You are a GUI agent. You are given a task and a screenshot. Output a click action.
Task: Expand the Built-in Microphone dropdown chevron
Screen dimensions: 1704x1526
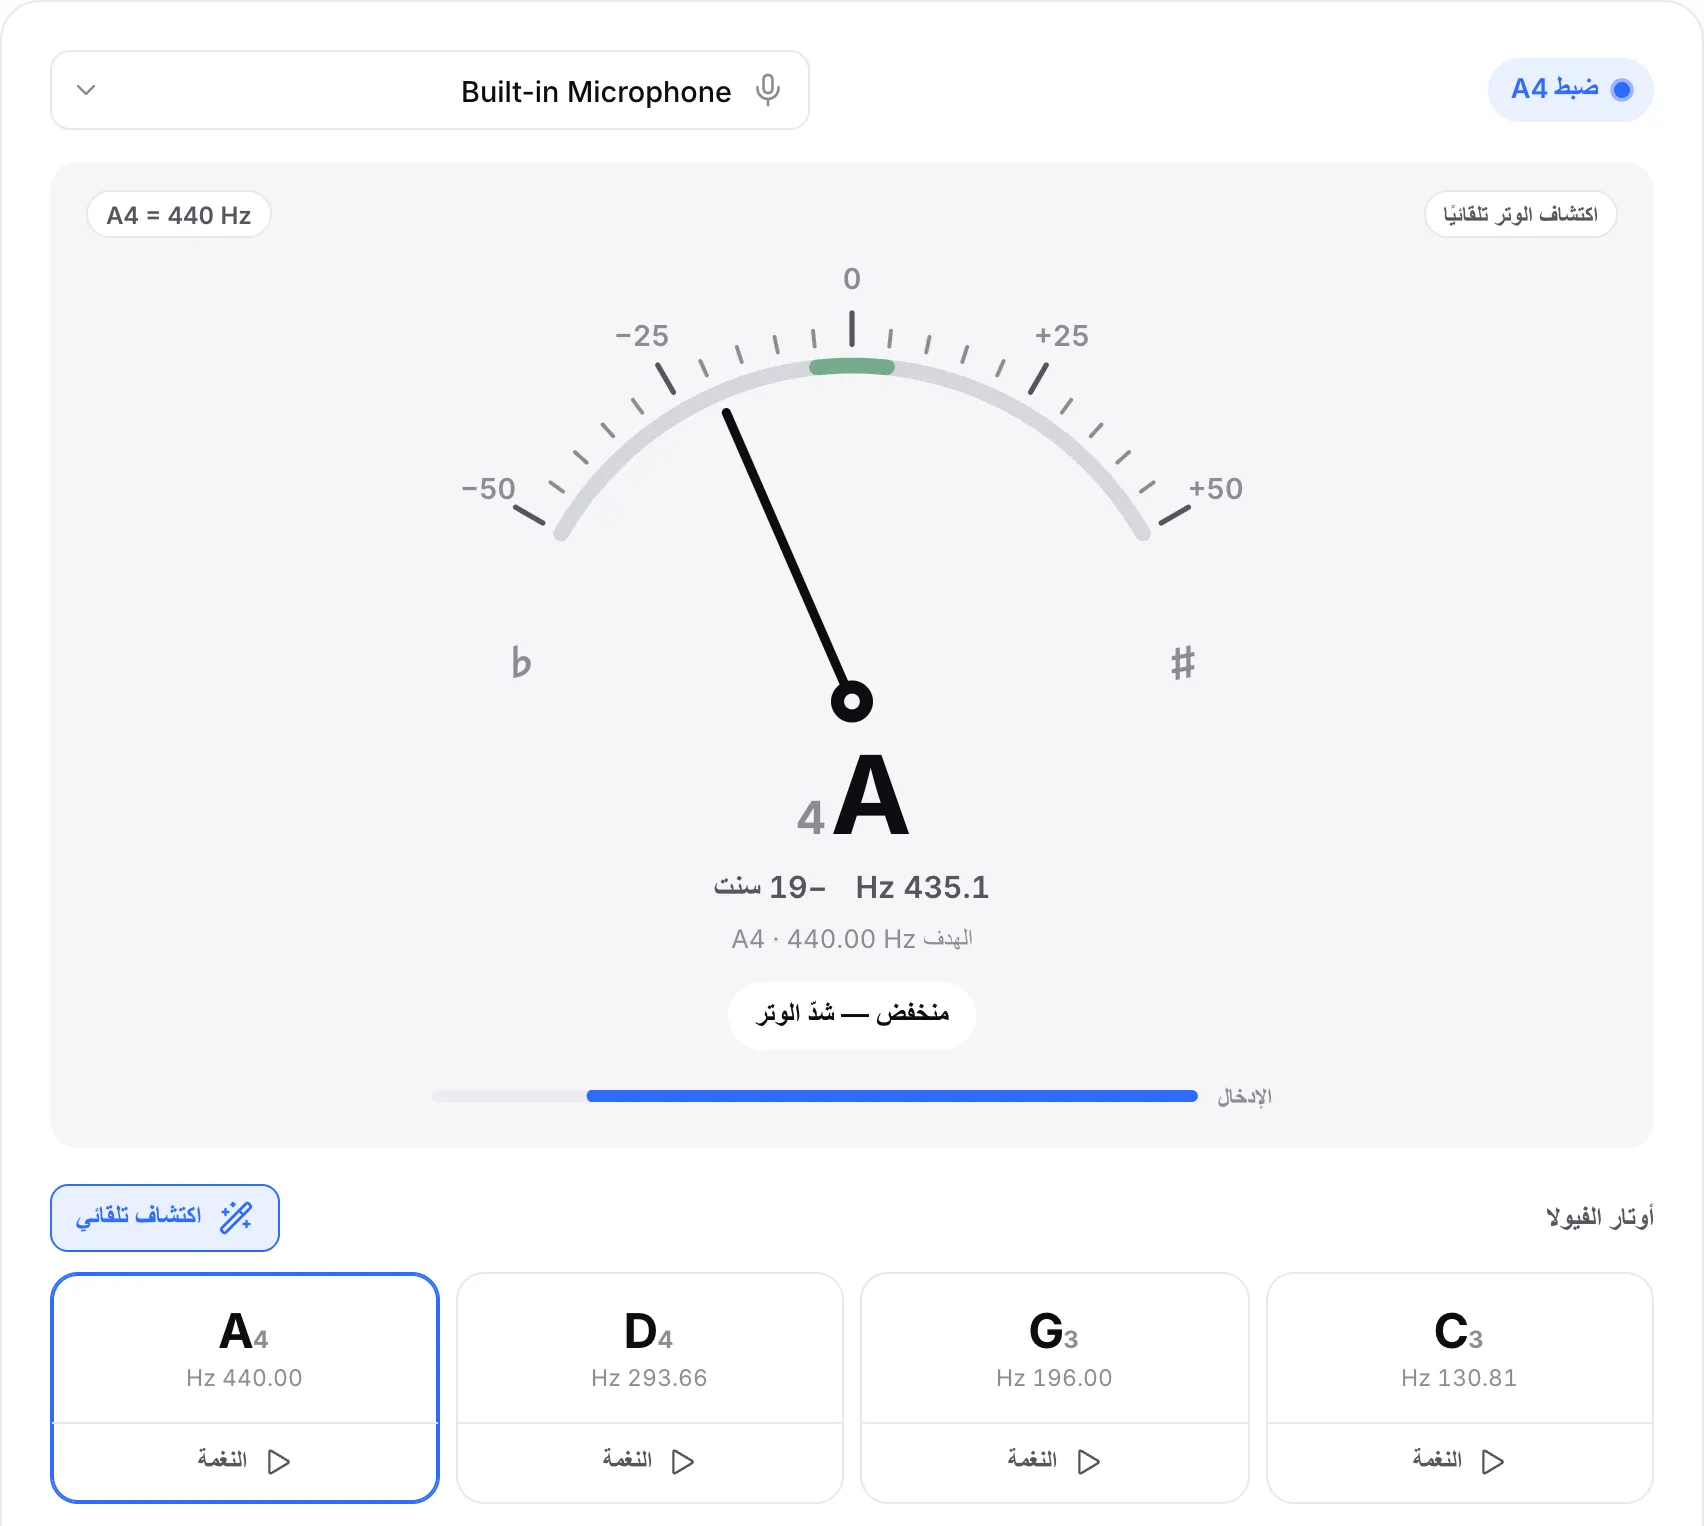[86, 90]
